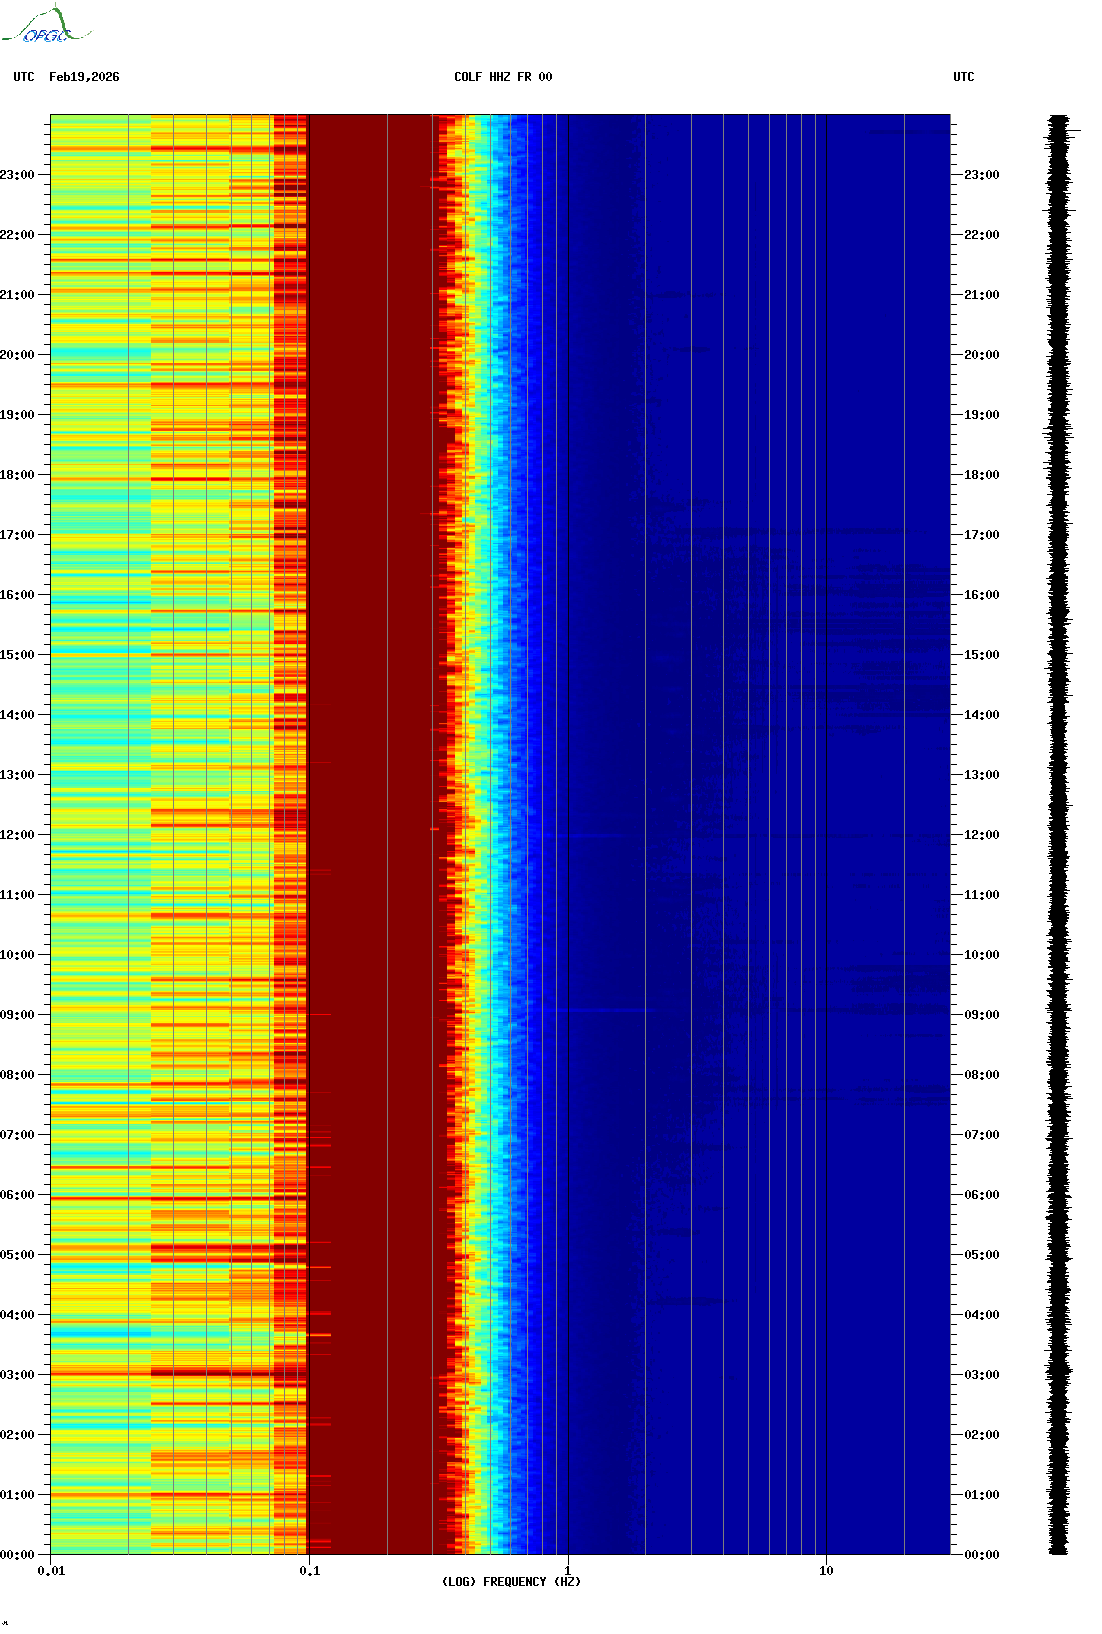Click 20:00 on the left time axis

pyautogui.click(x=17, y=355)
